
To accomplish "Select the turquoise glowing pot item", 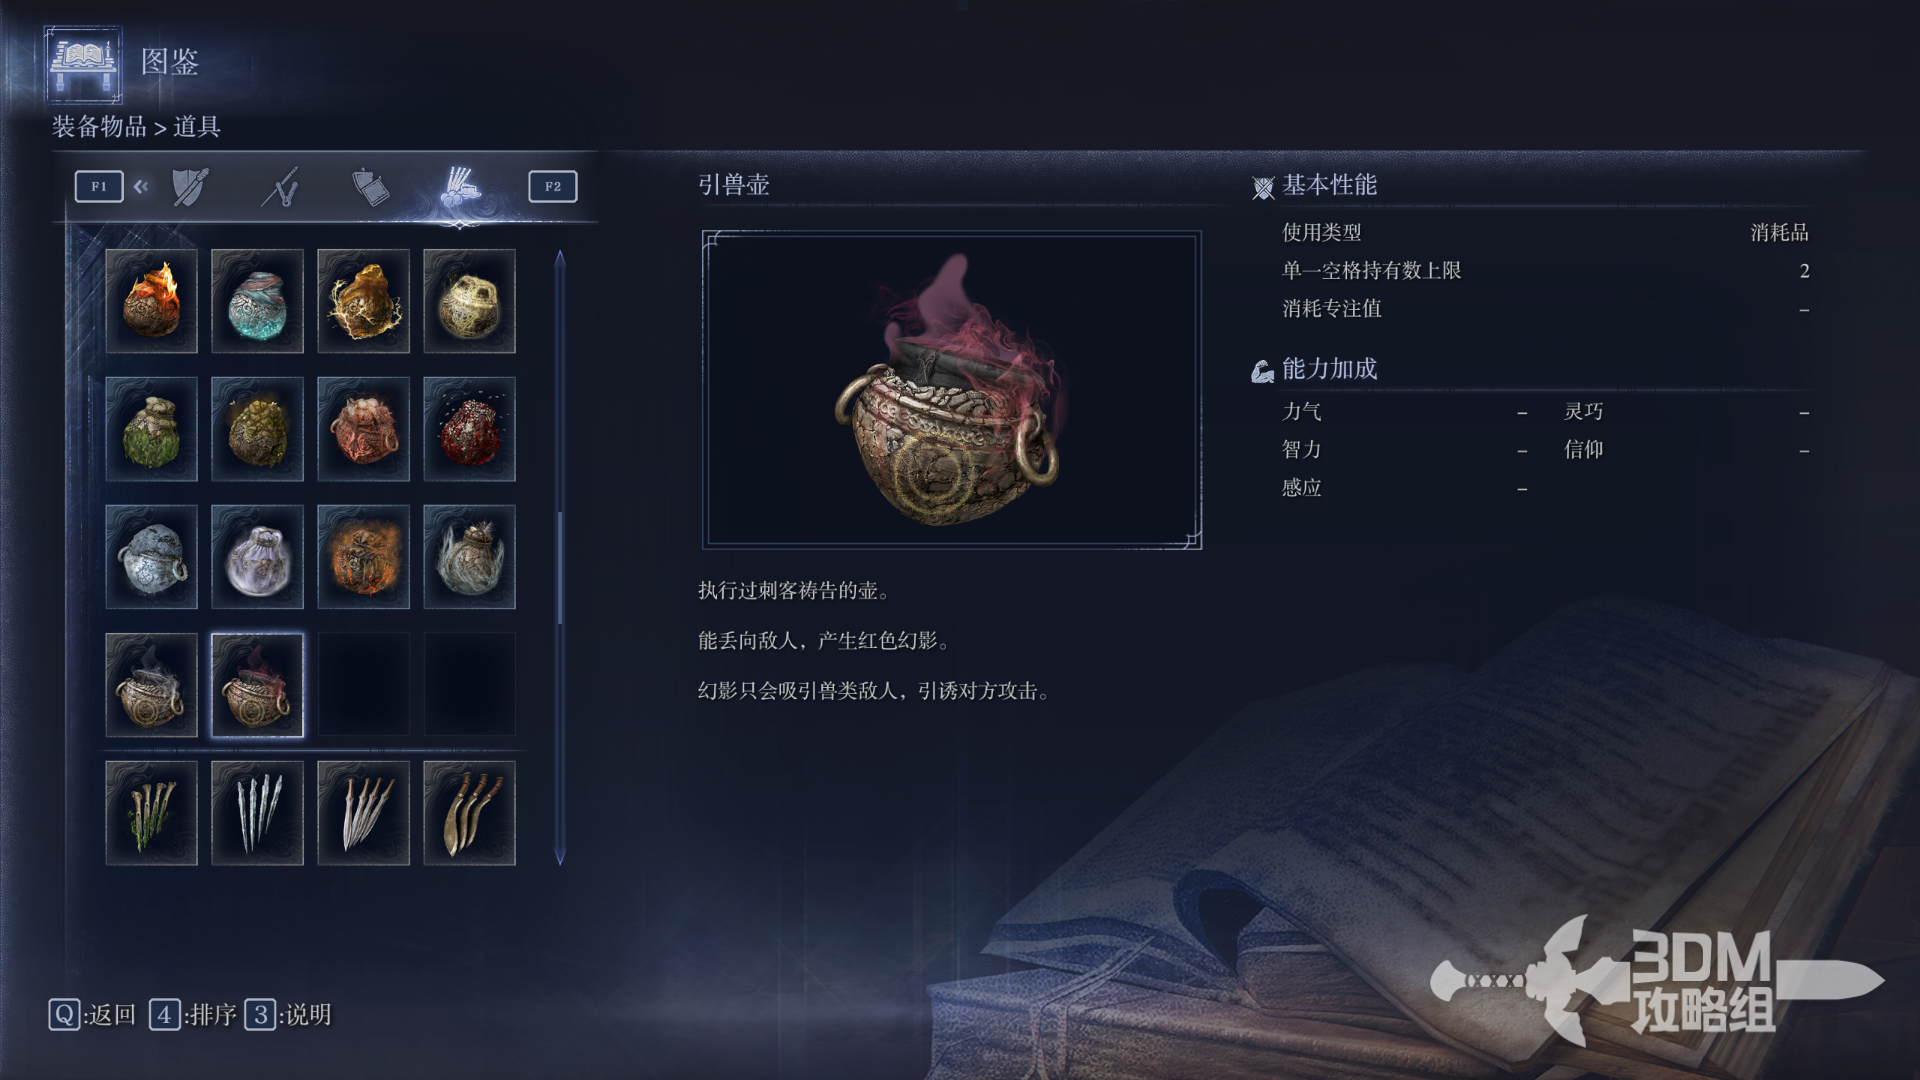I will point(257,301).
